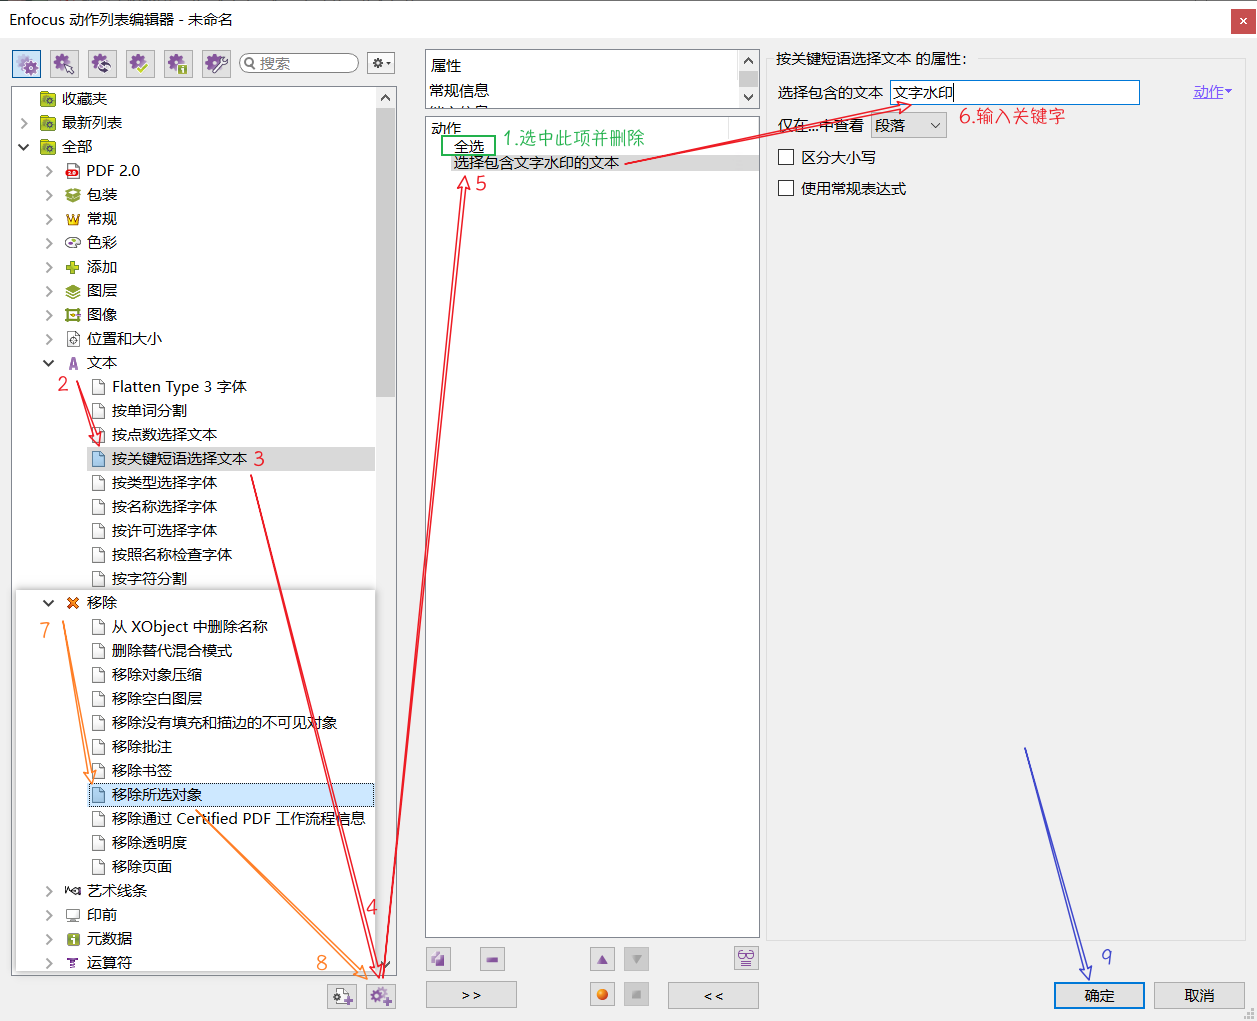Click 常规信息 in the properties list
This screenshot has width=1257, height=1021.
point(459,91)
